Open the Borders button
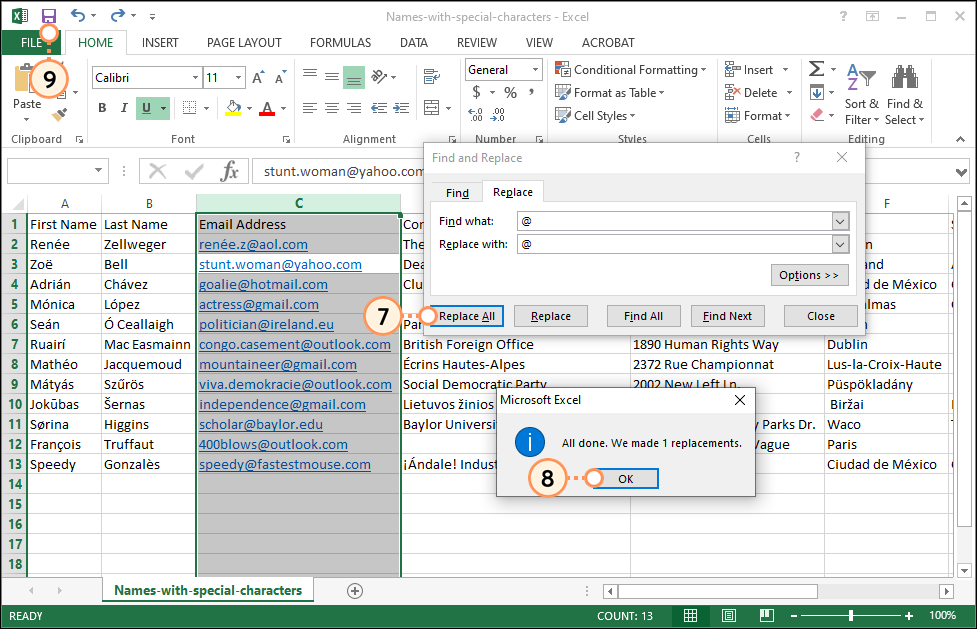This screenshot has height=629, width=977. coord(189,108)
